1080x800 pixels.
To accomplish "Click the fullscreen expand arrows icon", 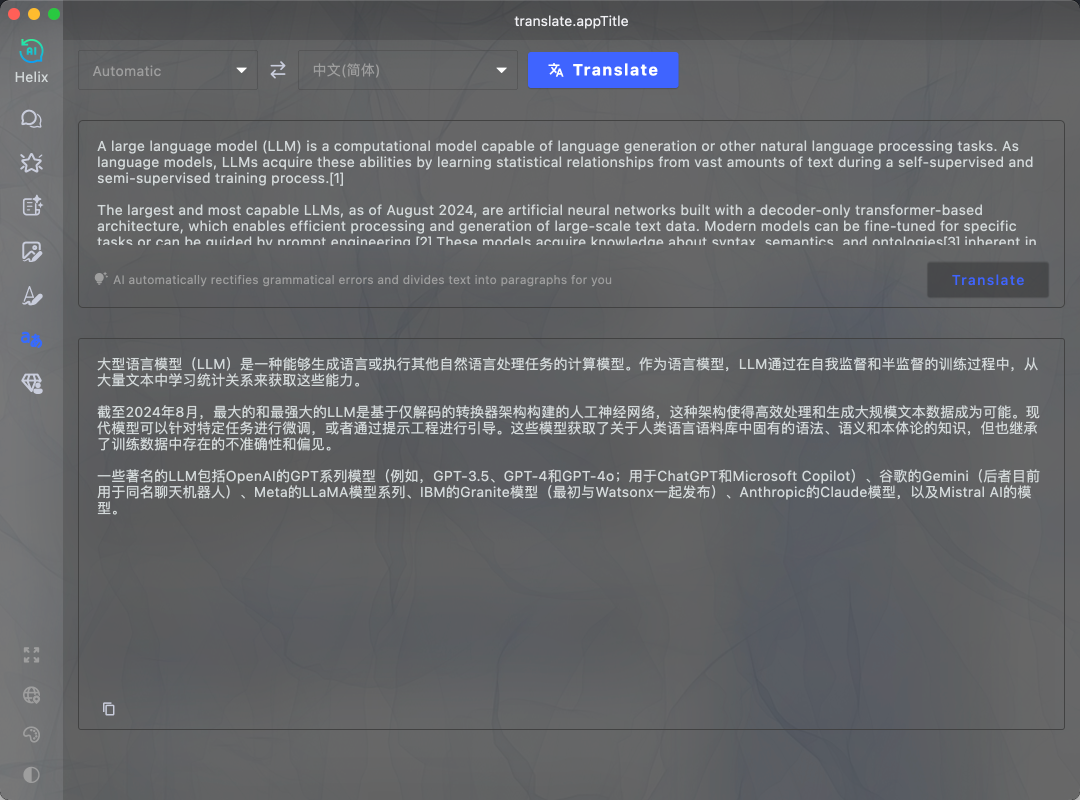I will (31, 655).
